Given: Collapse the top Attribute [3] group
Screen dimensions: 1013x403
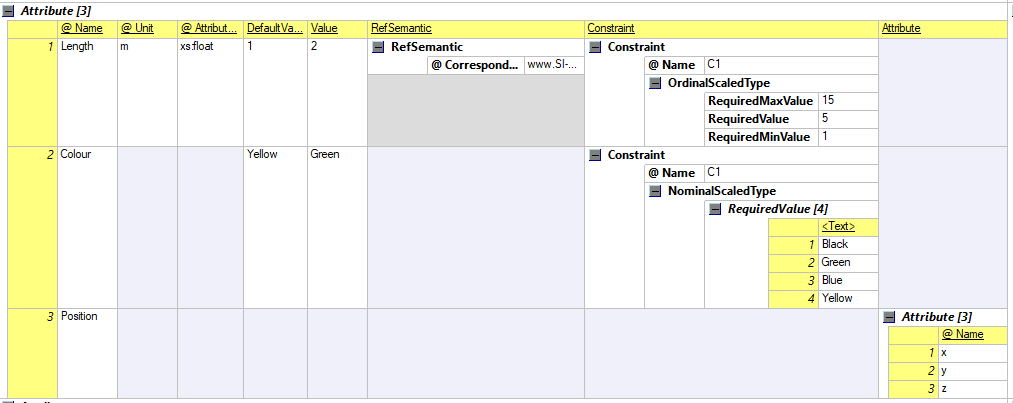Looking at the screenshot, I should coord(9,10).
